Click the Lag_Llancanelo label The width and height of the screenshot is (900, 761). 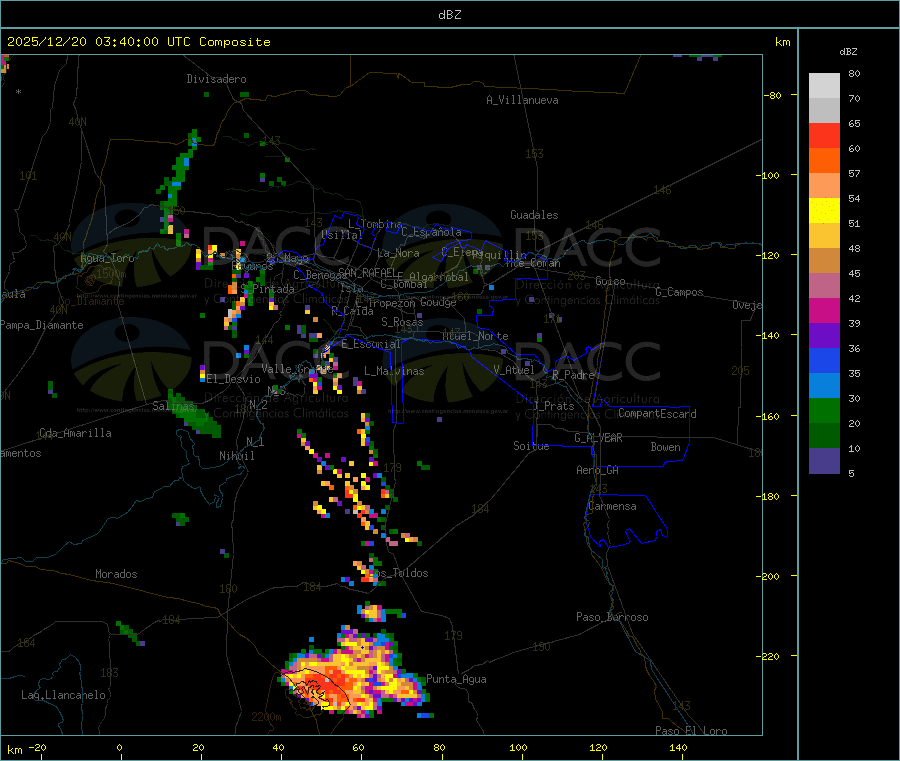point(63,695)
